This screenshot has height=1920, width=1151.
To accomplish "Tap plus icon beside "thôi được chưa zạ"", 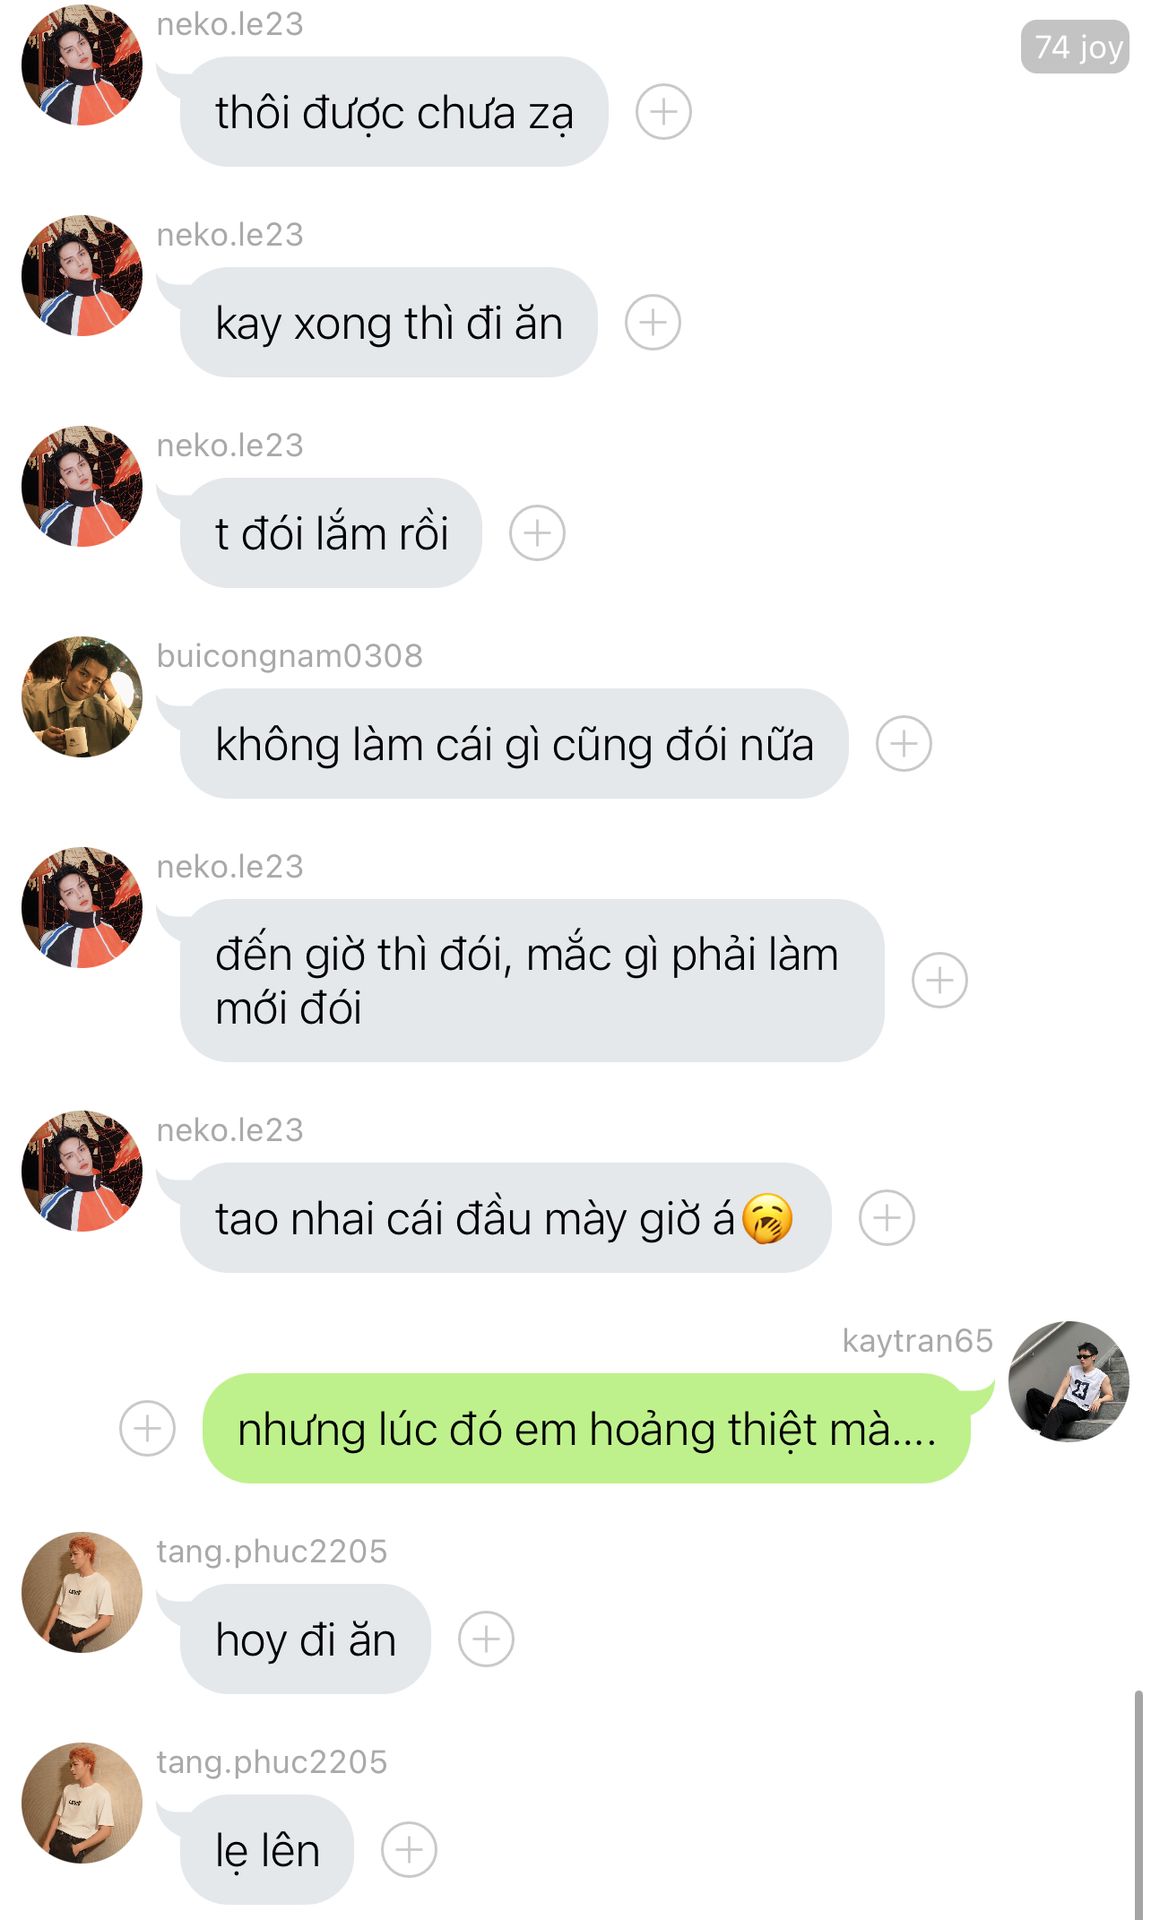I will tap(664, 112).
